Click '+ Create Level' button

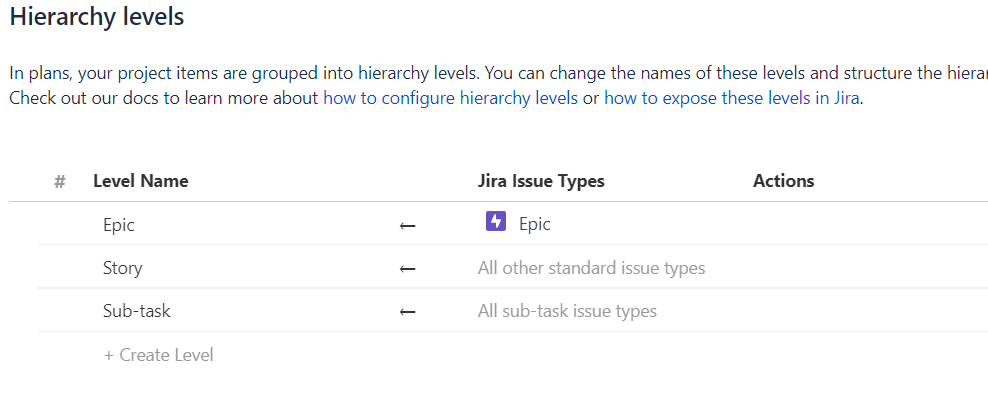159,355
